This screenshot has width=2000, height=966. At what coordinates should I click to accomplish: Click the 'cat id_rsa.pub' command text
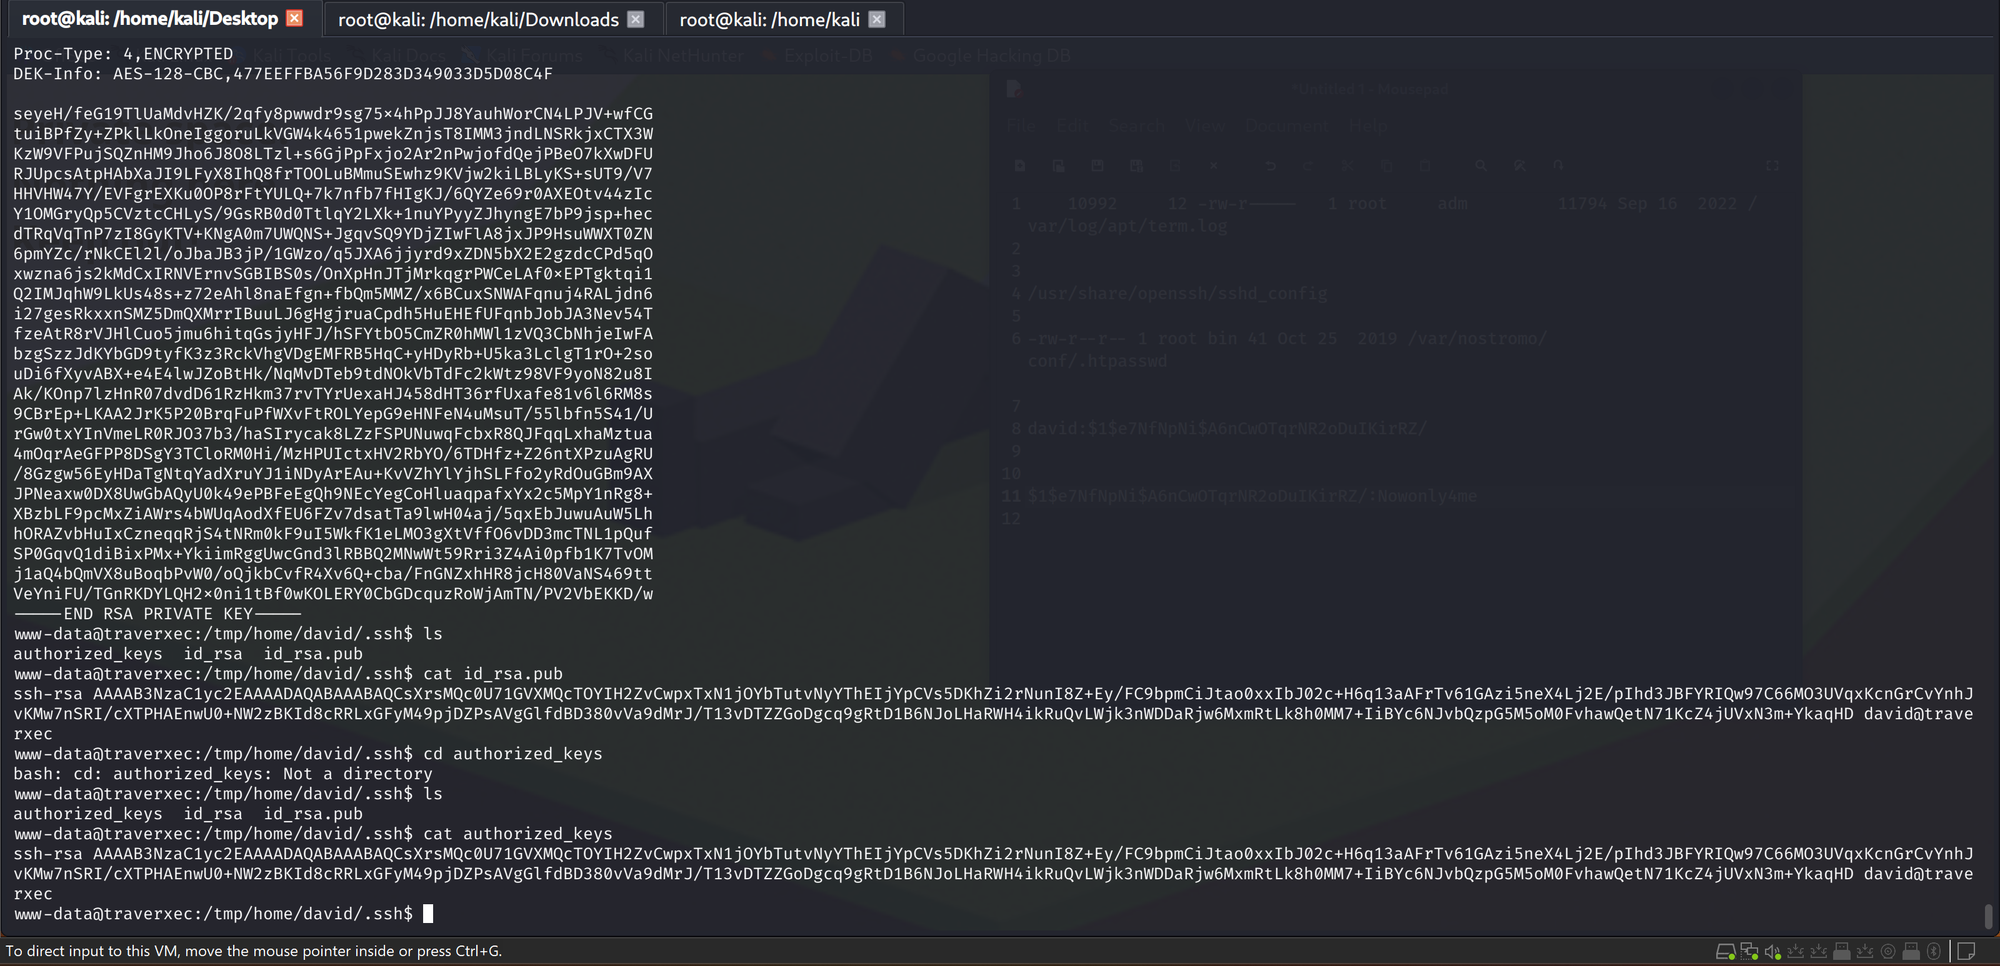(x=493, y=674)
